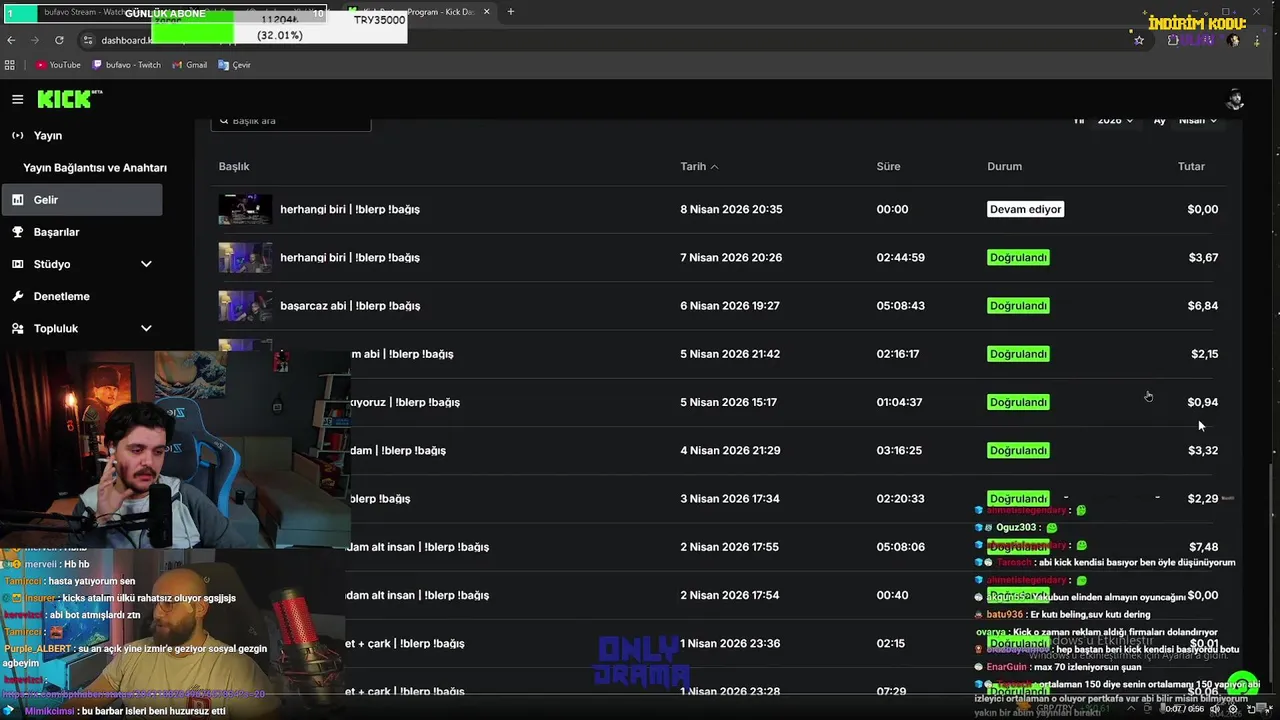Image resolution: width=1280 pixels, height=720 pixels.
Task: Open a new browser tab
Action: pos(510,12)
